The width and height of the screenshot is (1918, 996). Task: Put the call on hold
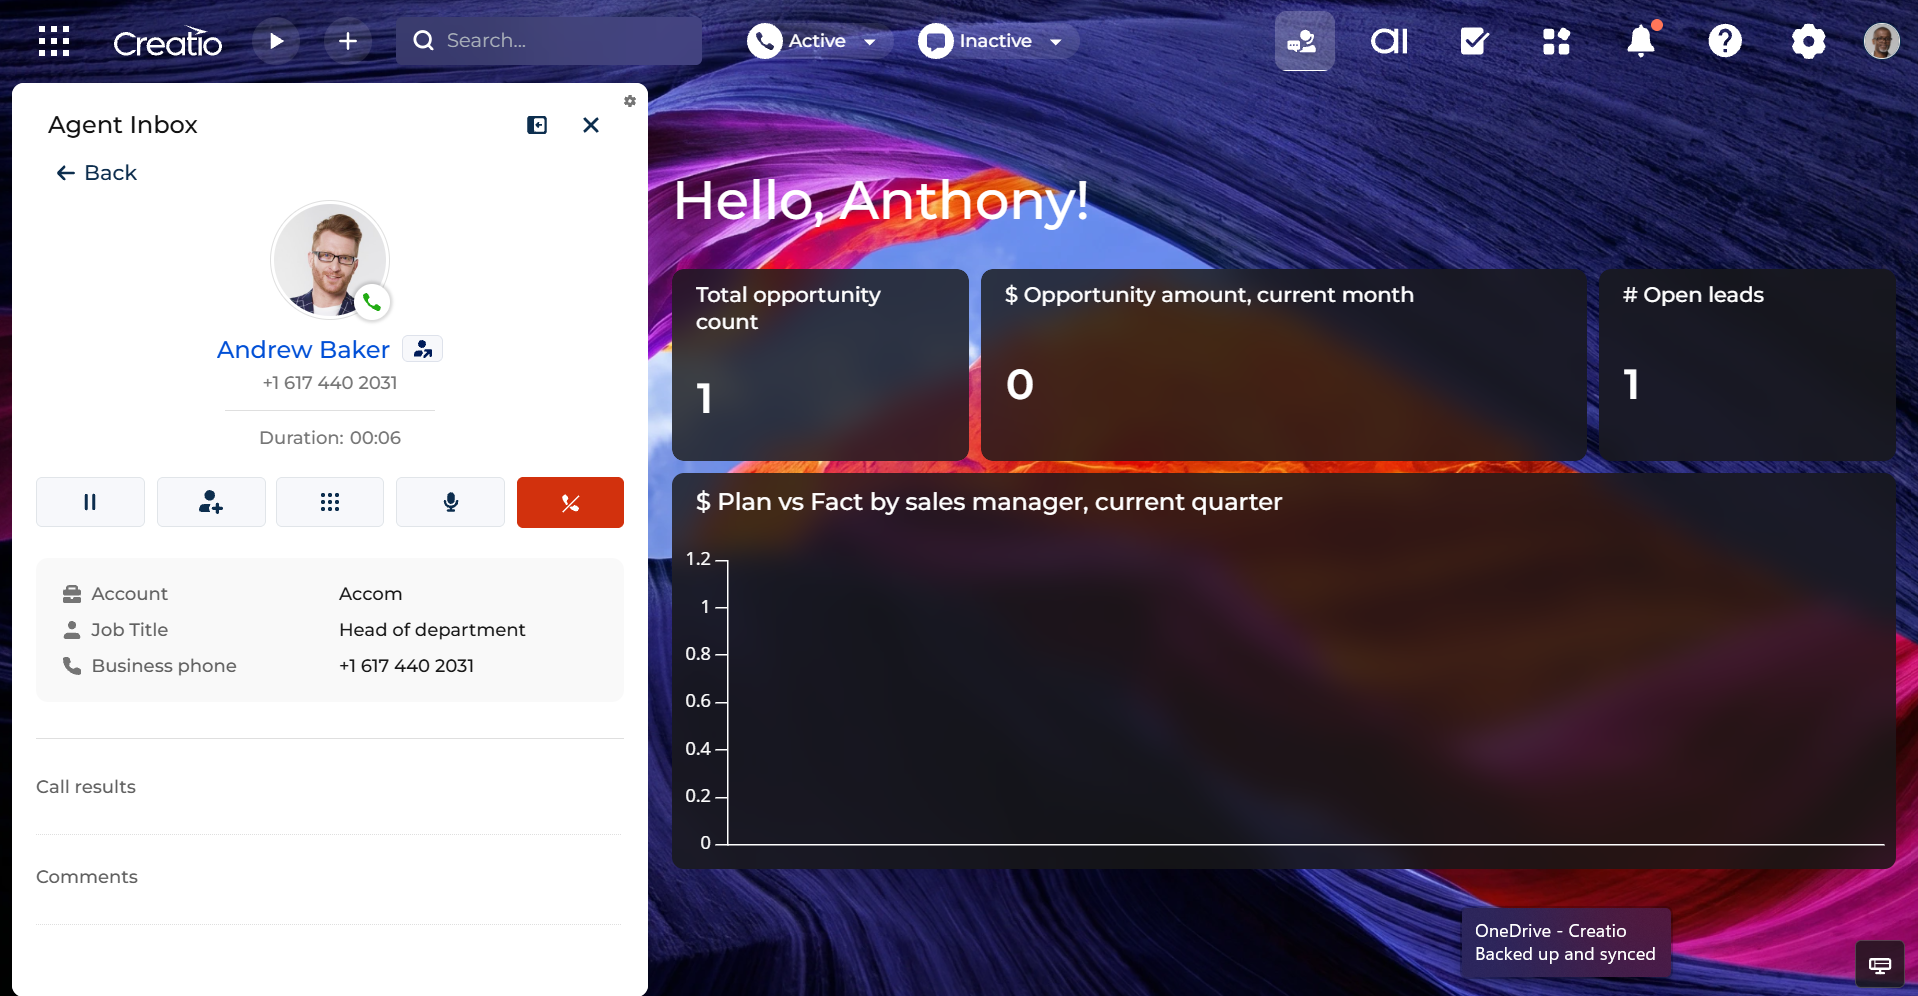[x=90, y=502]
